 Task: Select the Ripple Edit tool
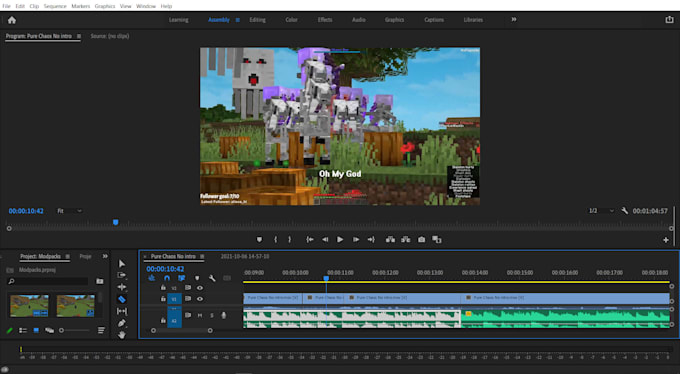(122, 287)
